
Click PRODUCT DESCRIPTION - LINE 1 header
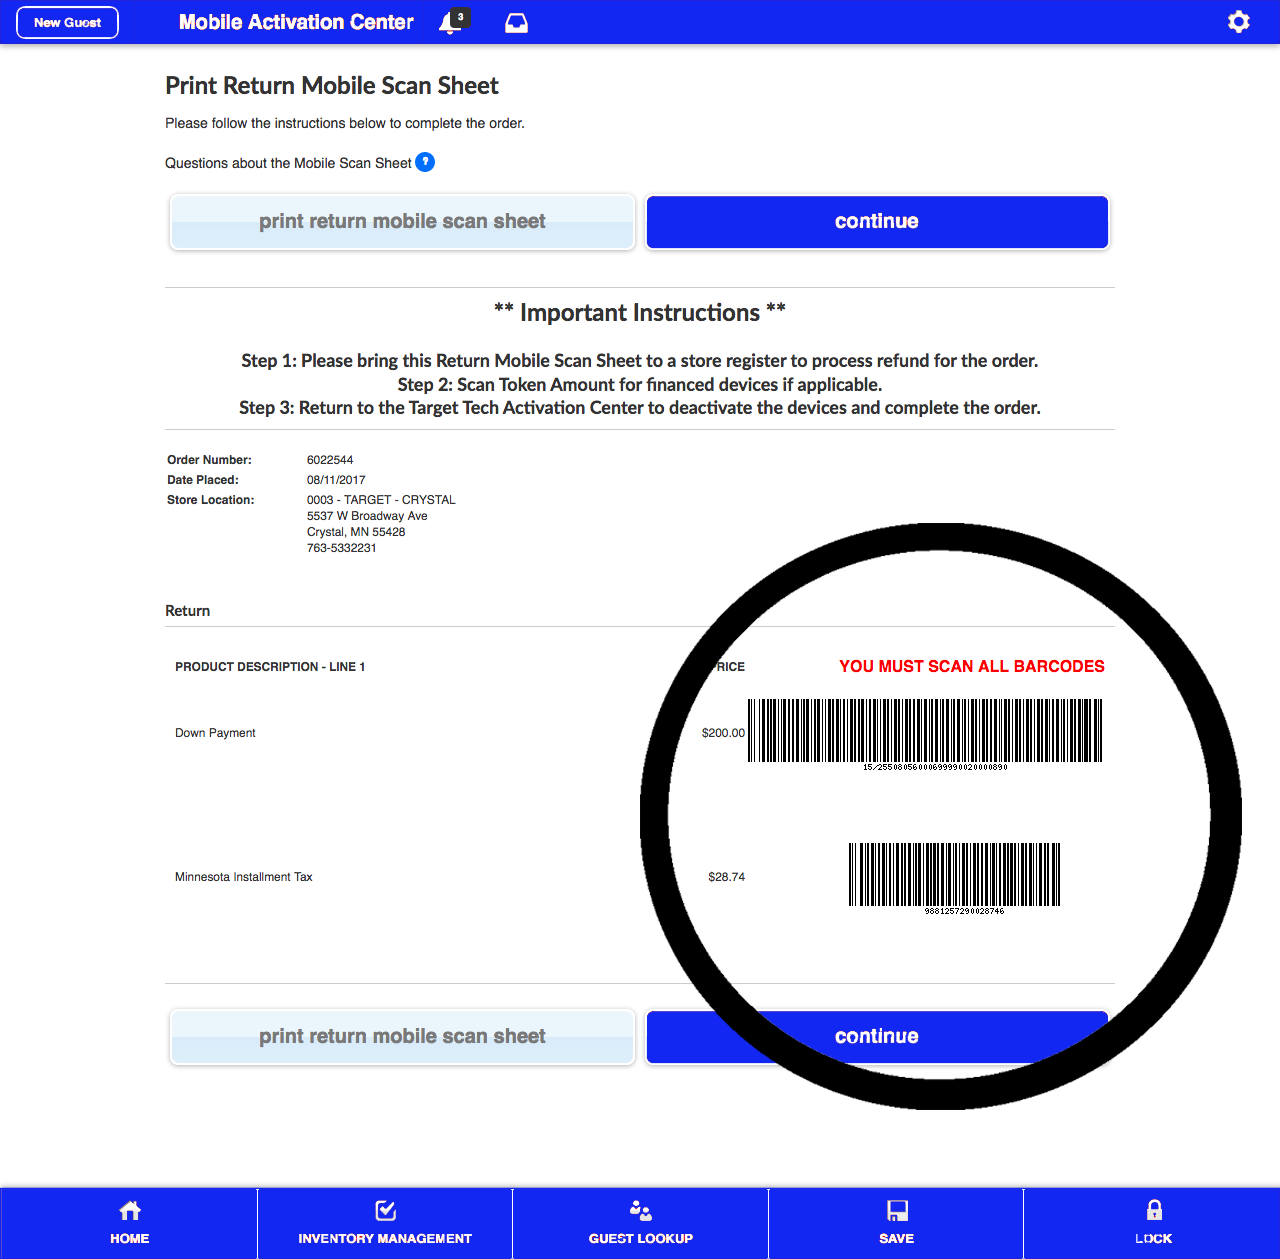[x=270, y=667]
